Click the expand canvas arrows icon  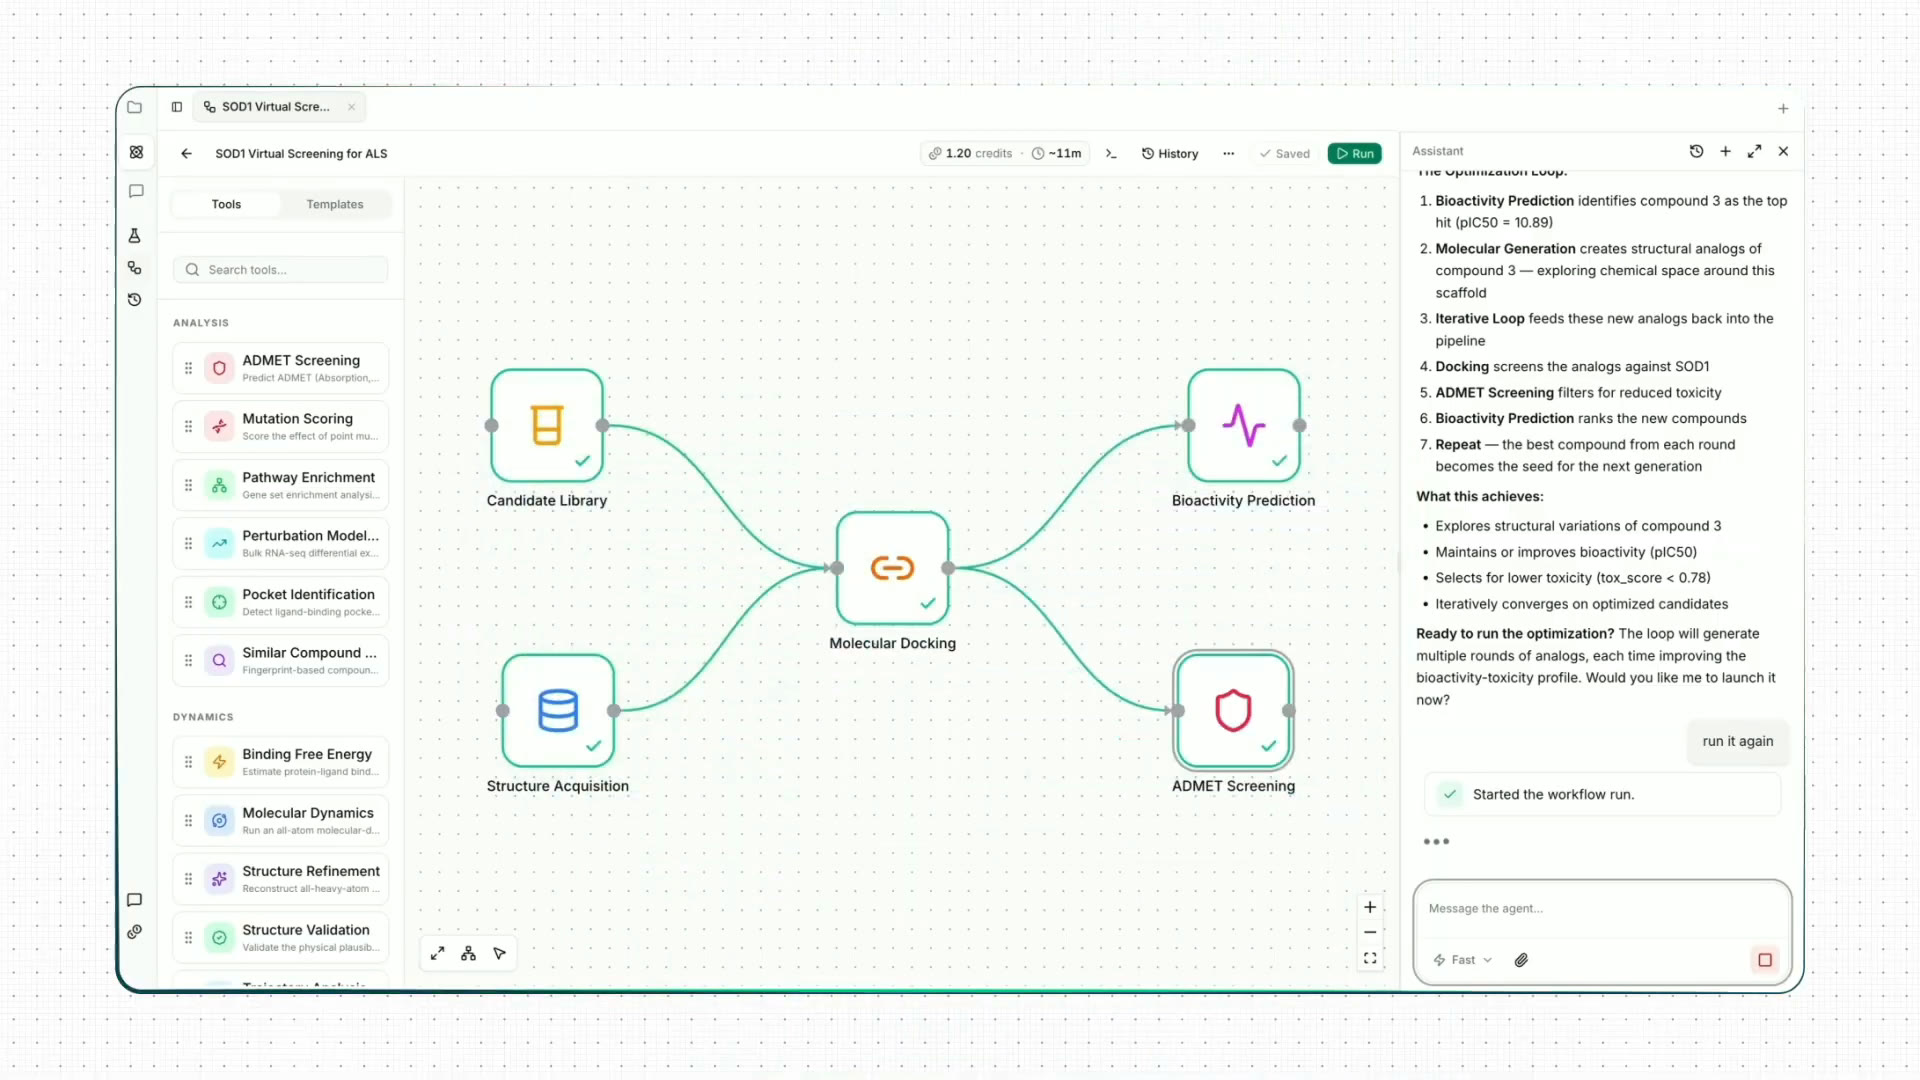point(438,953)
